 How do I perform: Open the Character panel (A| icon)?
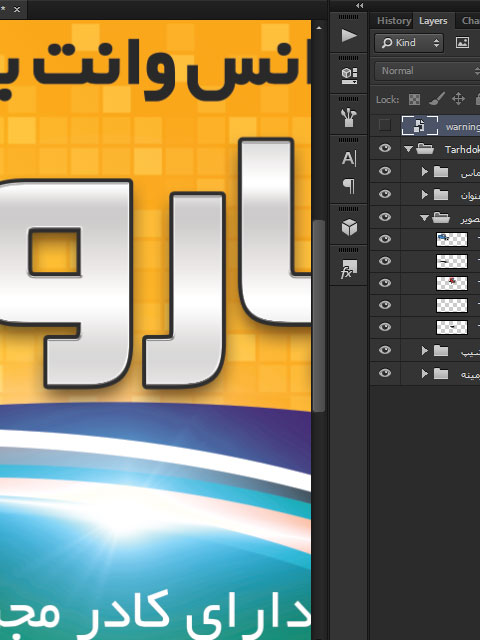pyautogui.click(x=349, y=158)
